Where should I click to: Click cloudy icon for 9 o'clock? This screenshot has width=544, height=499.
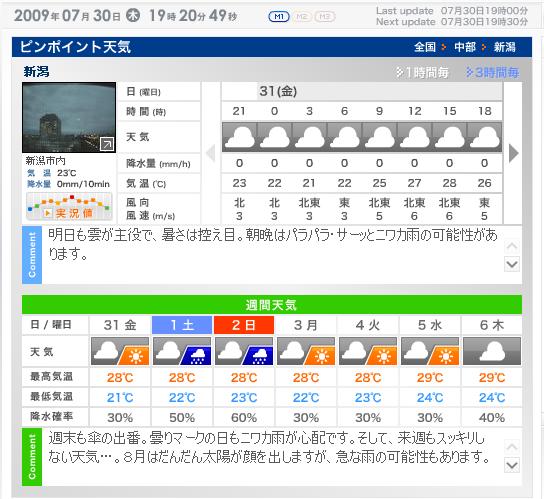[x=380, y=137]
